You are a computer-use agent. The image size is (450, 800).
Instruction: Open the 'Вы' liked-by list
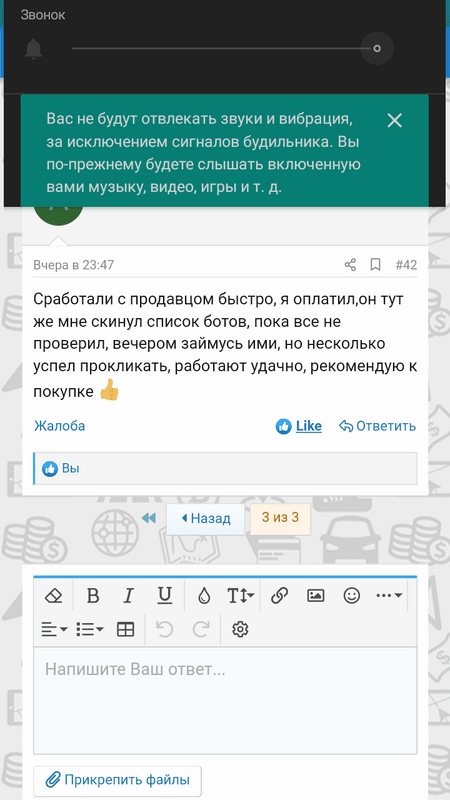tap(70, 468)
